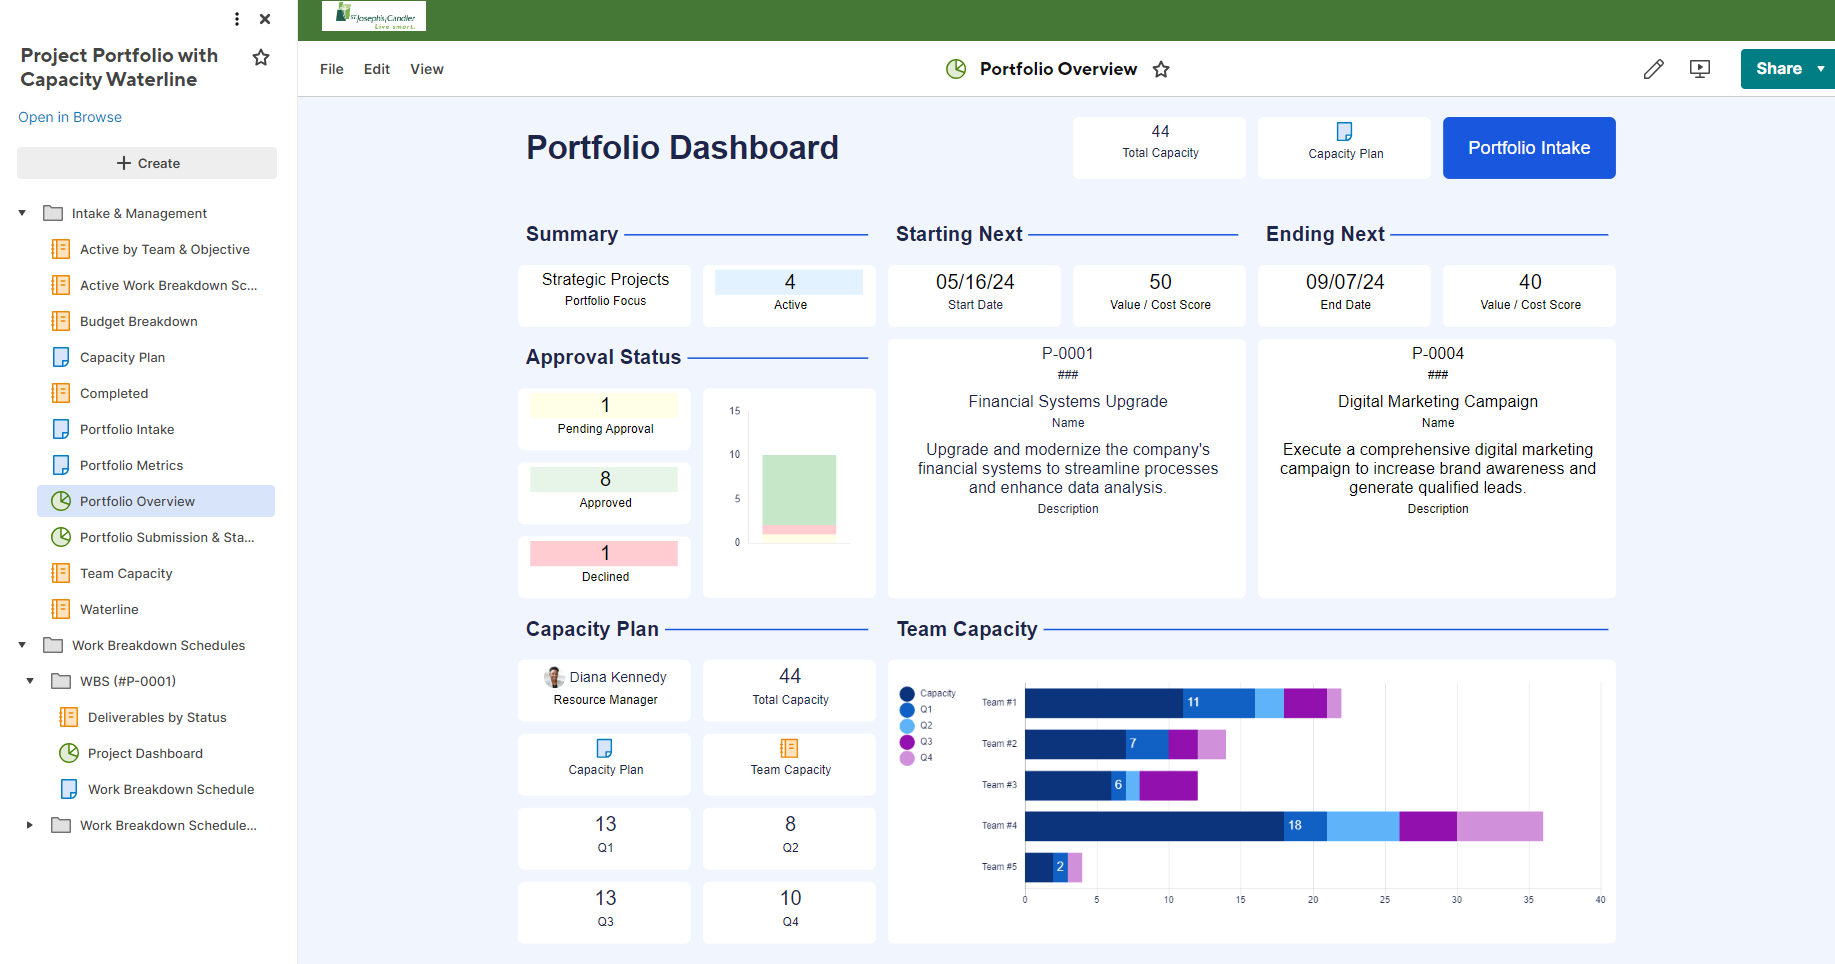Click the three-dot menu in the sidebar header

(237, 19)
